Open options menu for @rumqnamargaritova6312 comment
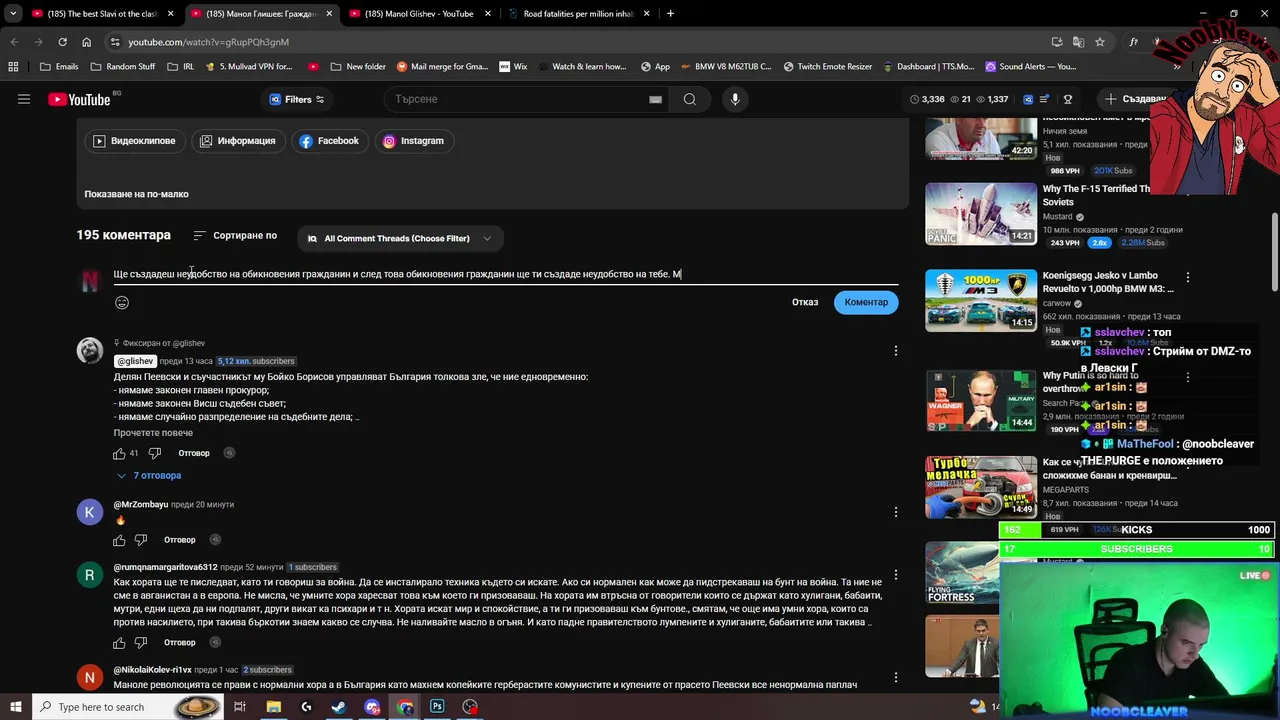 (x=895, y=575)
